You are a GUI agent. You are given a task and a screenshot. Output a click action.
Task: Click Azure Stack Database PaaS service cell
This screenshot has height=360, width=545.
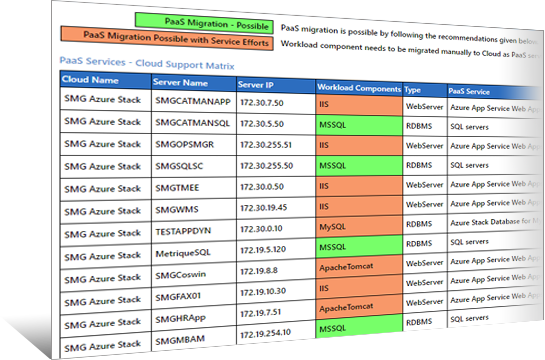(x=494, y=221)
